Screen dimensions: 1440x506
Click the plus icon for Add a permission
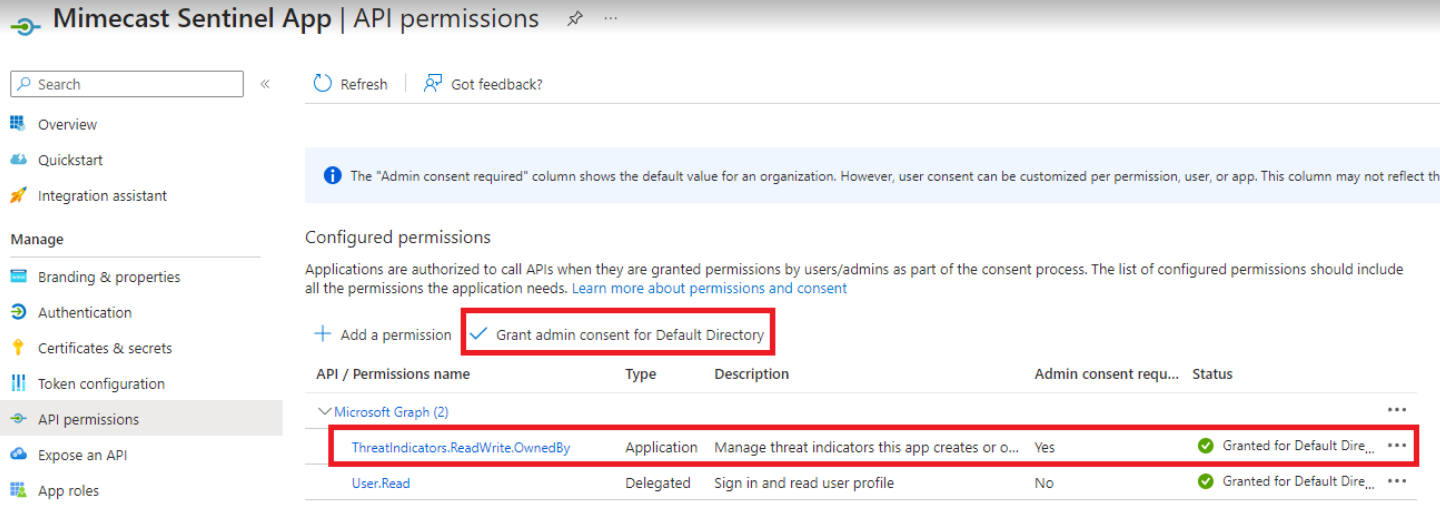click(x=323, y=335)
